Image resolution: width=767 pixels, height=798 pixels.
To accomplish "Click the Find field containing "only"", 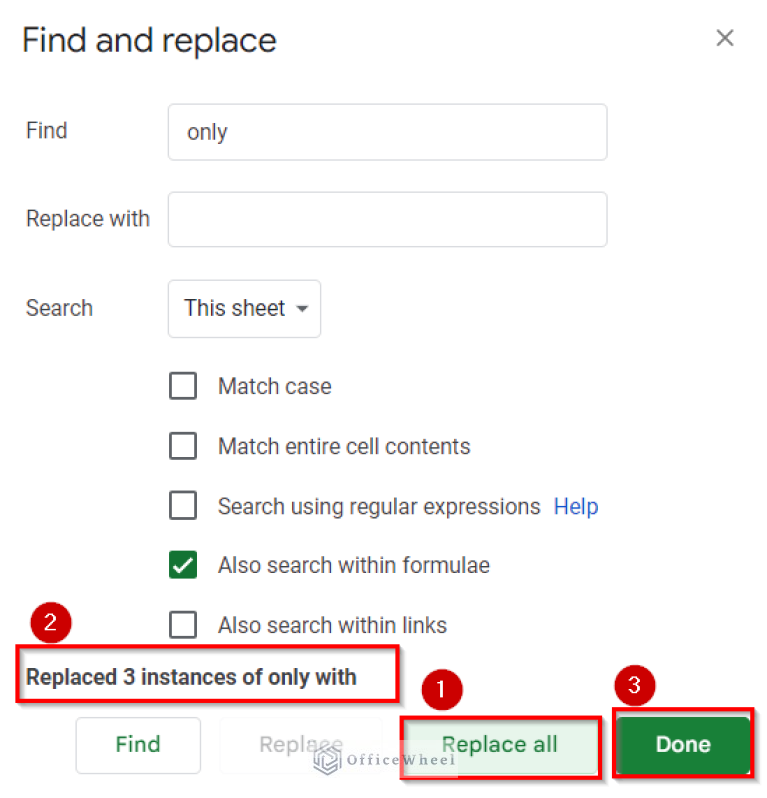I will pyautogui.click(x=387, y=132).
